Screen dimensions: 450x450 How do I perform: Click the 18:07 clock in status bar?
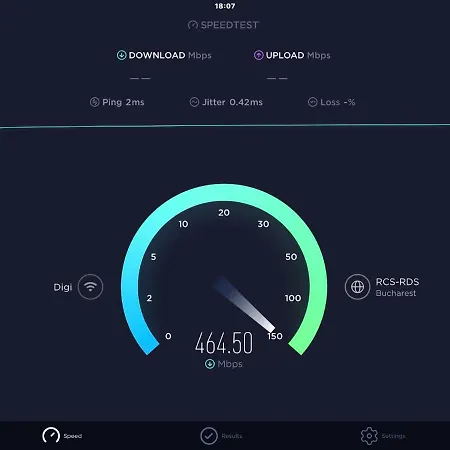pos(225,6)
